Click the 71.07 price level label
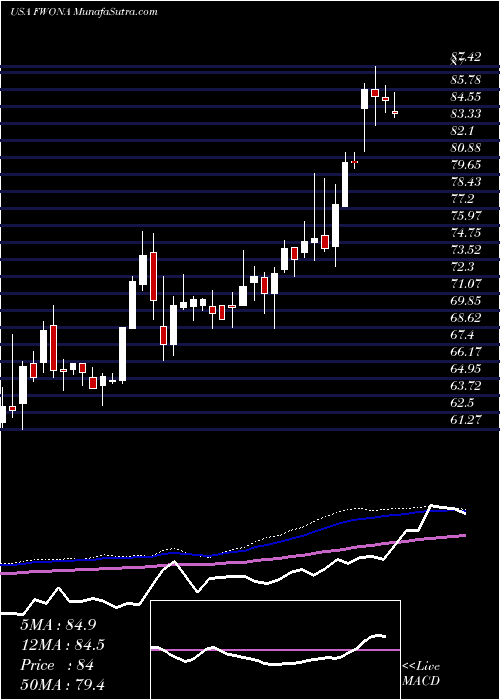Viewport: 500px width, 700px height. pyautogui.click(x=466, y=283)
